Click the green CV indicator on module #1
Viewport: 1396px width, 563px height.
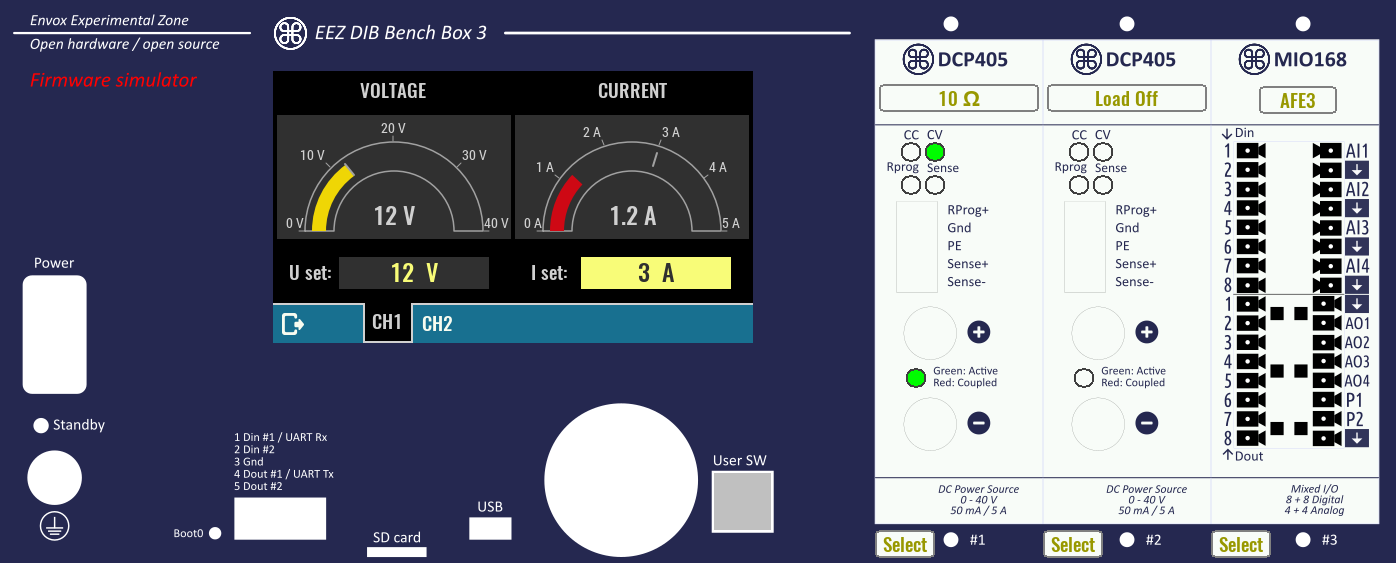tap(935, 152)
